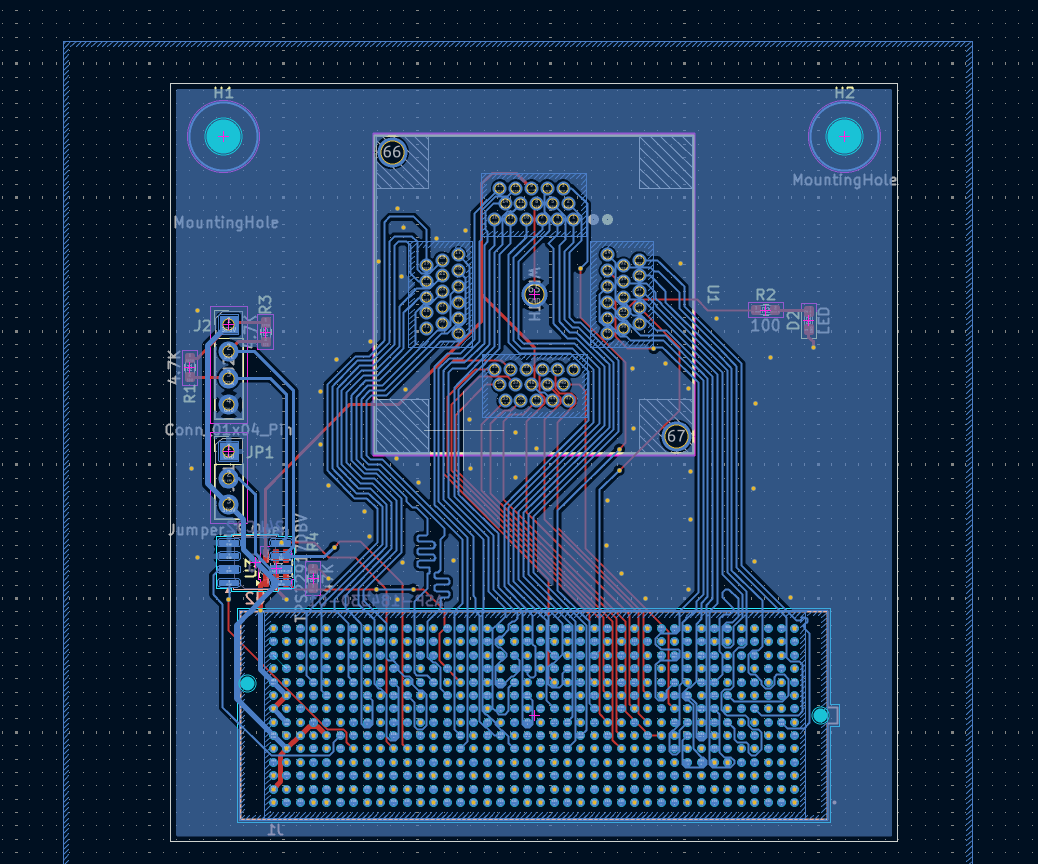Image resolution: width=1038 pixels, height=864 pixels.
Task: Click the U1 reference label
Action: coord(713,295)
